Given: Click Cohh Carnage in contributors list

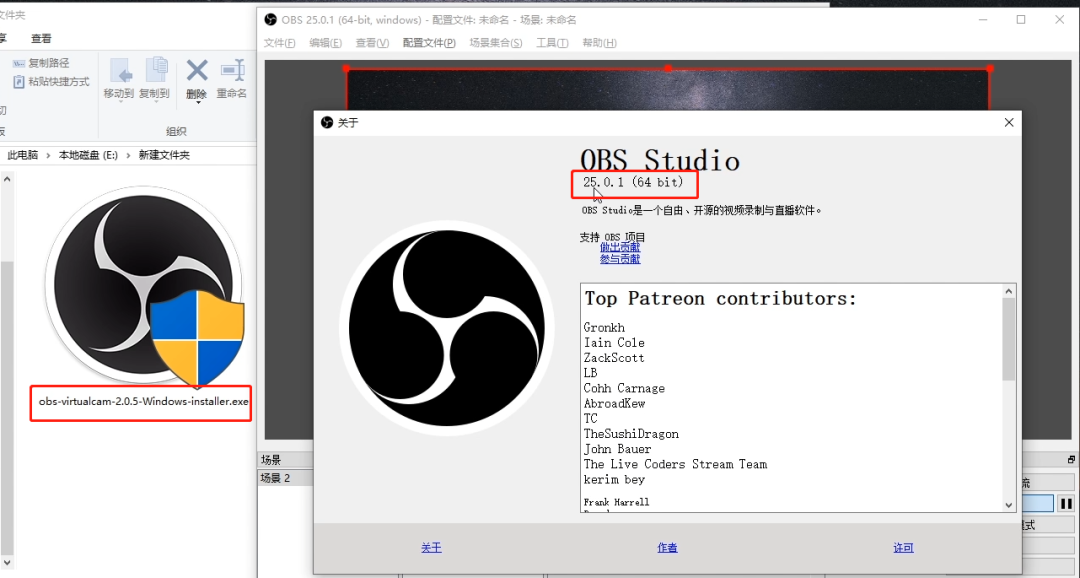Looking at the screenshot, I should coord(624,389).
